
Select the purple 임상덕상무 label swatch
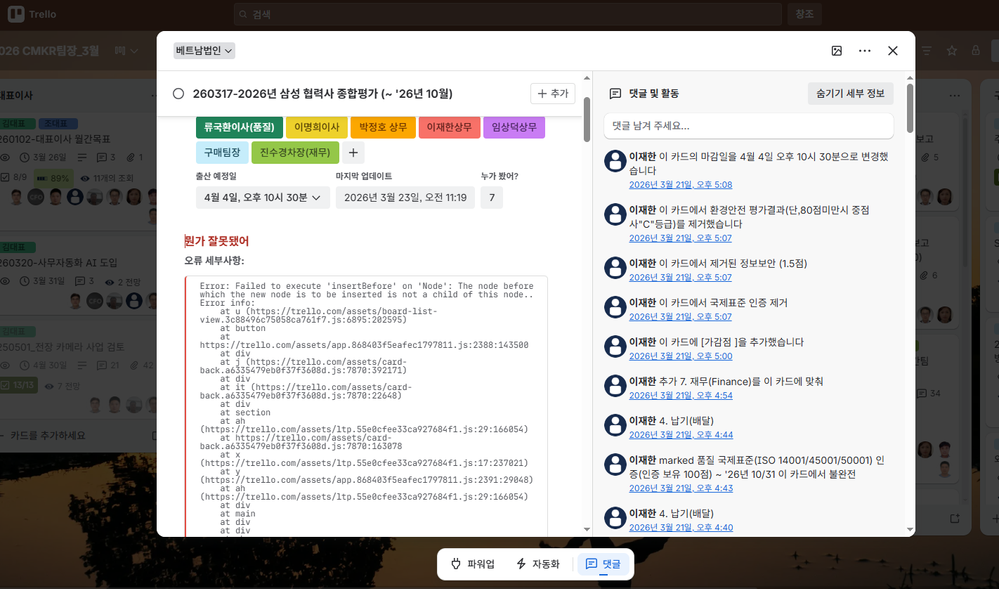coord(513,128)
